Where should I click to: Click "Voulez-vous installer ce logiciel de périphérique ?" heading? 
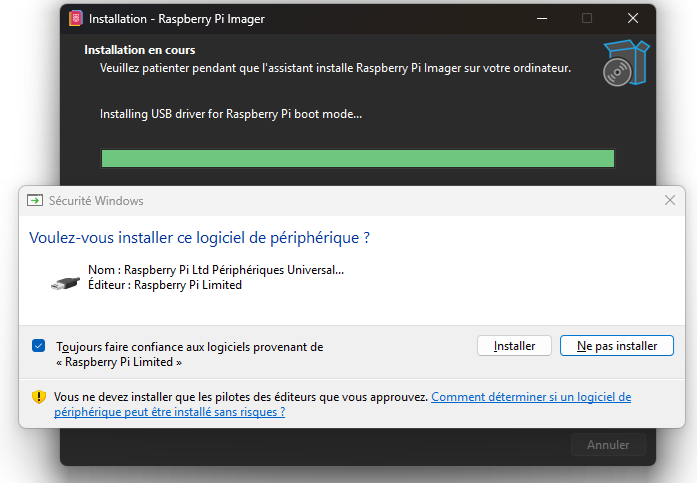pos(199,238)
